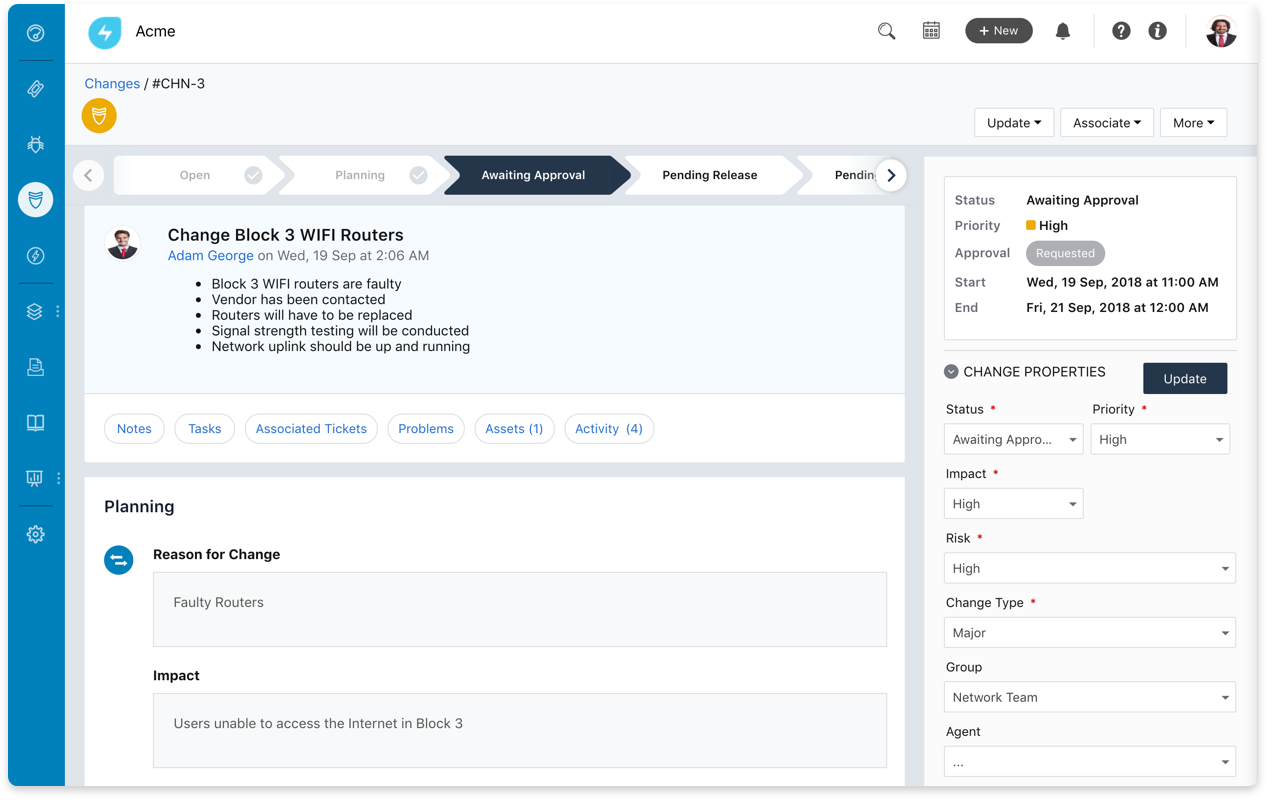This screenshot has width=1266, height=800.
Task: Open the Risk dropdown
Action: [1089, 568]
